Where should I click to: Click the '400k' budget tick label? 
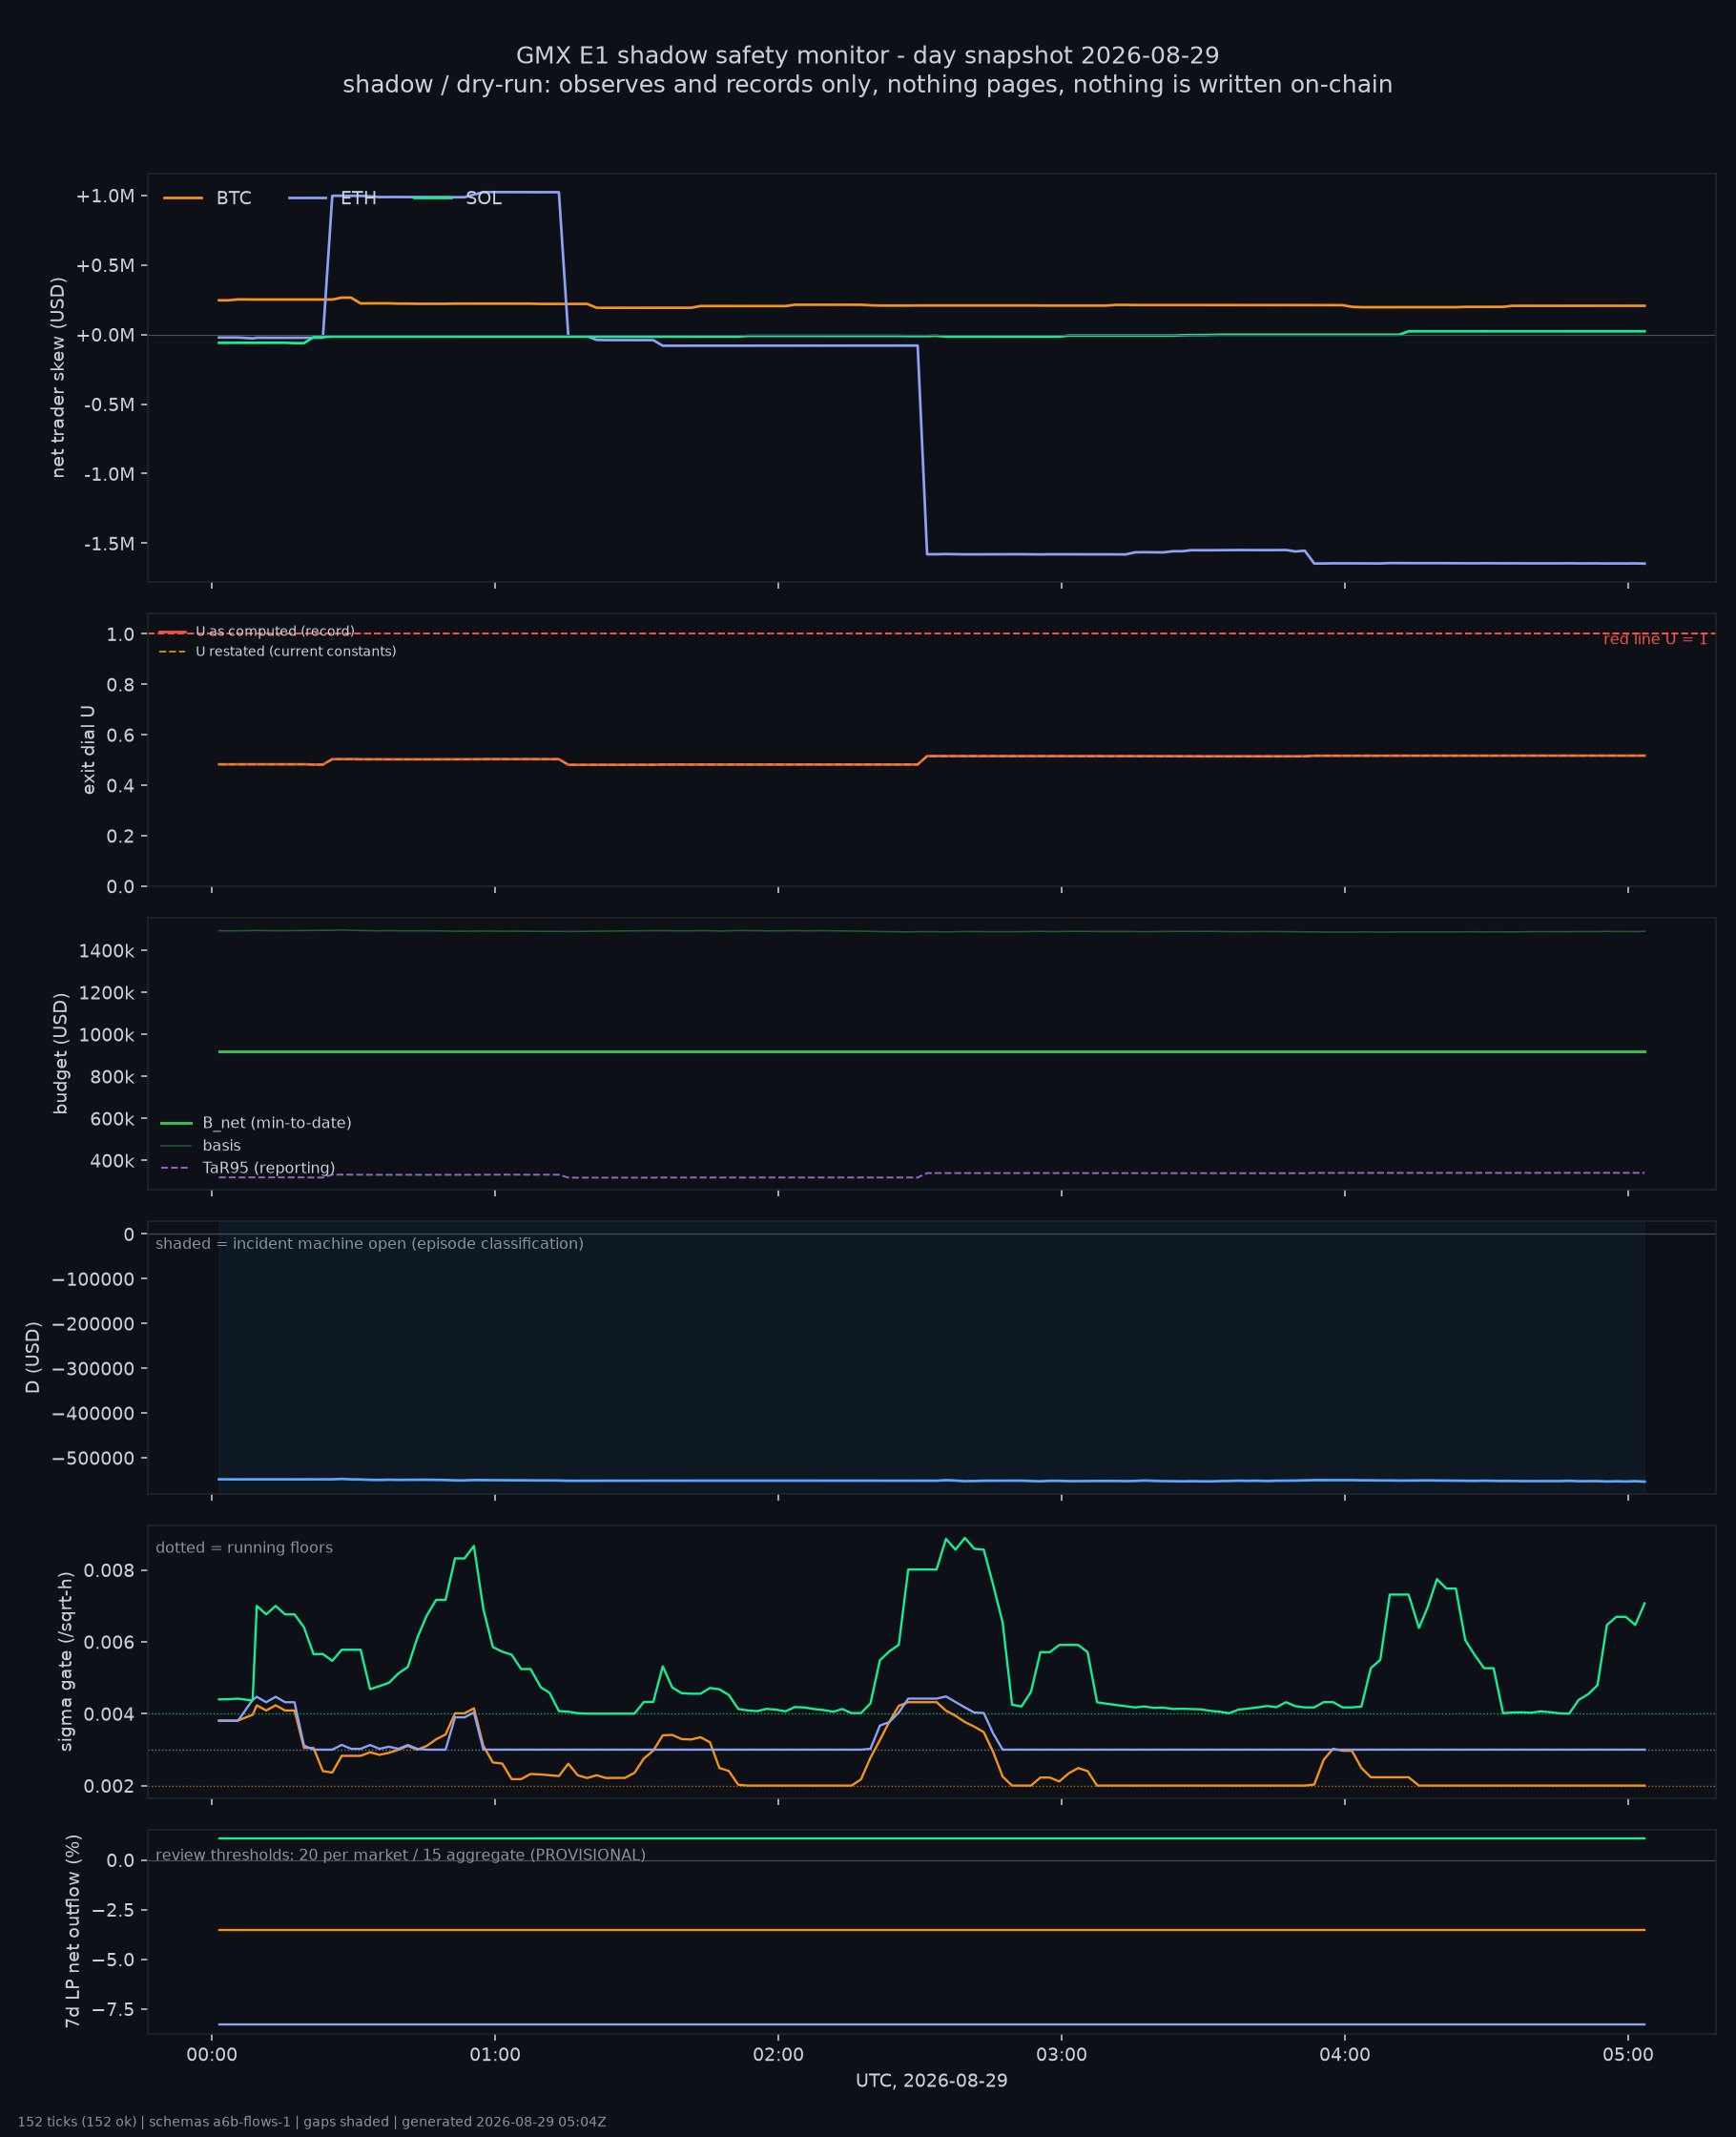coord(112,1161)
